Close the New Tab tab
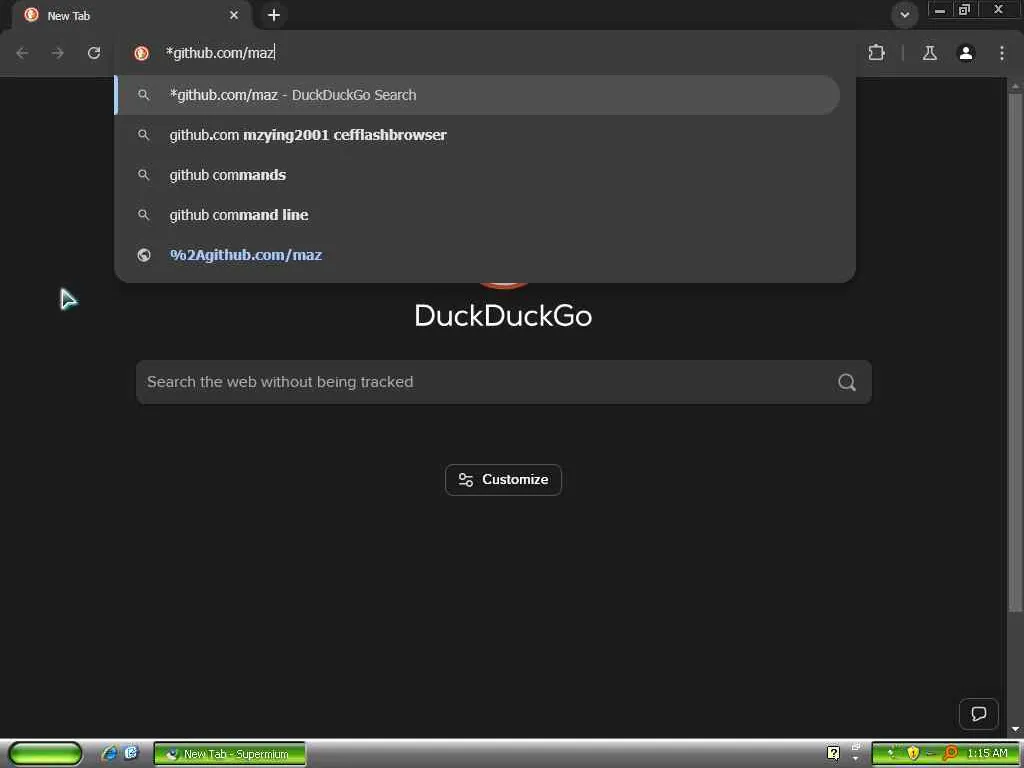 (234, 15)
